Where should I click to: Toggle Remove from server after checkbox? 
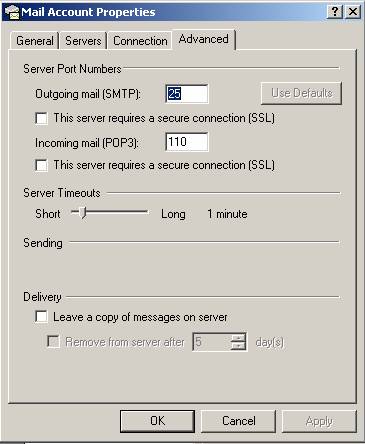point(53,342)
